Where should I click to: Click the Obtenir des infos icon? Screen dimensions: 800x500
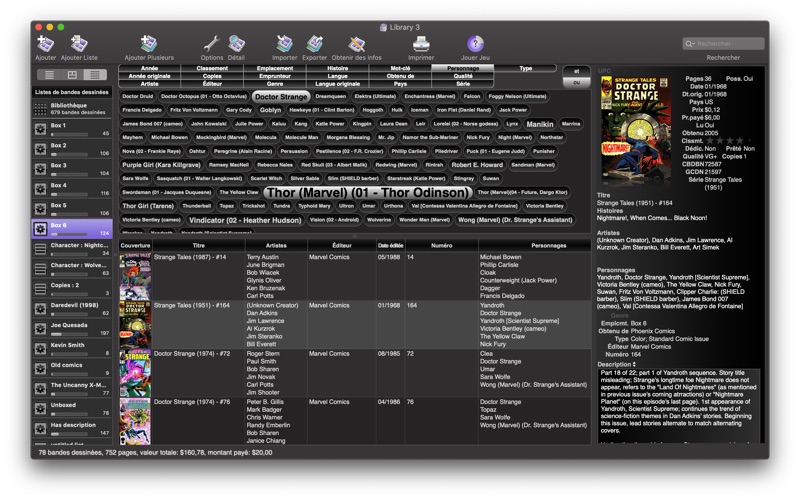[356, 44]
